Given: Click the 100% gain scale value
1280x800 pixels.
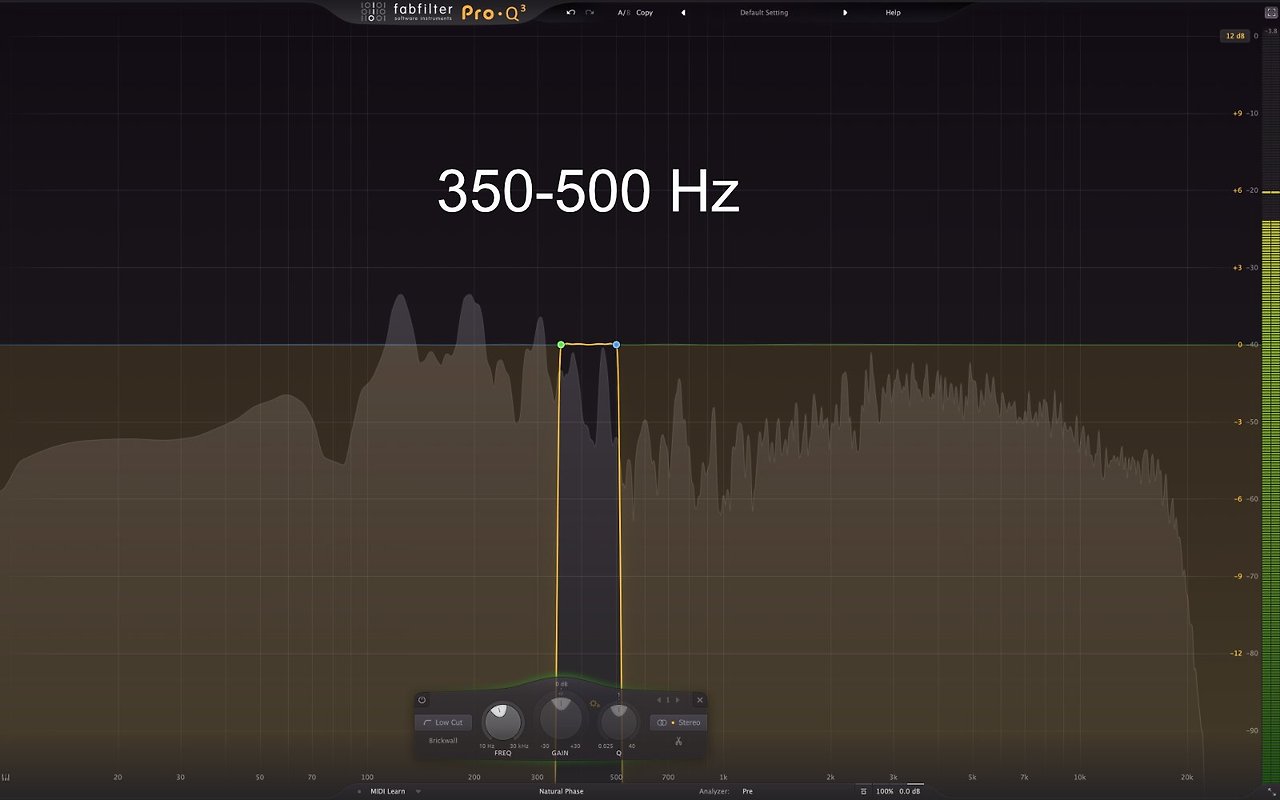Looking at the screenshot, I should click(x=885, y=791).
